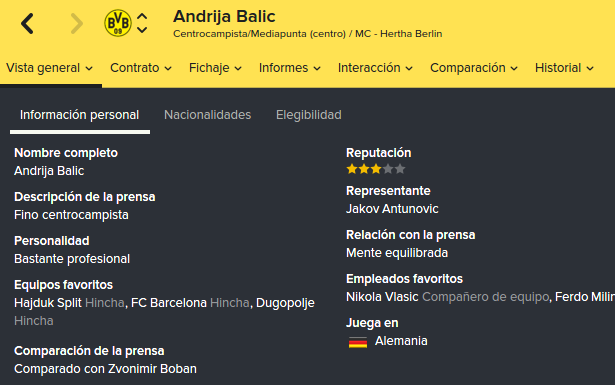Click the Nikola Vlasic link

(382, 297)
